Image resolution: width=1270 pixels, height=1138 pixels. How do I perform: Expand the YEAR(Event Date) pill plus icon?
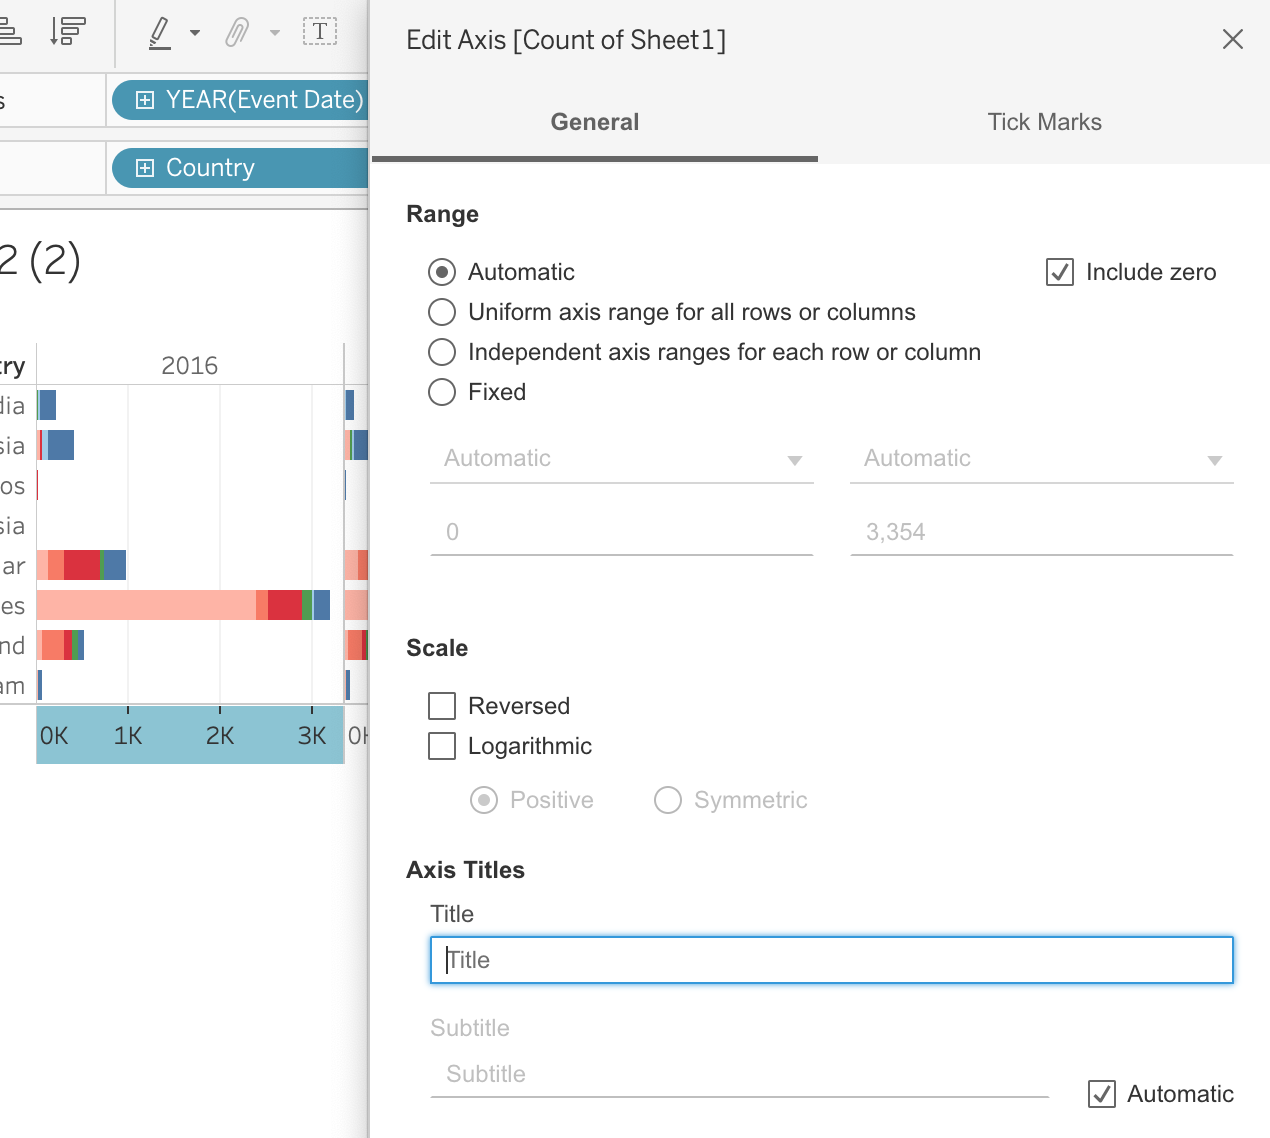[145, 100]
